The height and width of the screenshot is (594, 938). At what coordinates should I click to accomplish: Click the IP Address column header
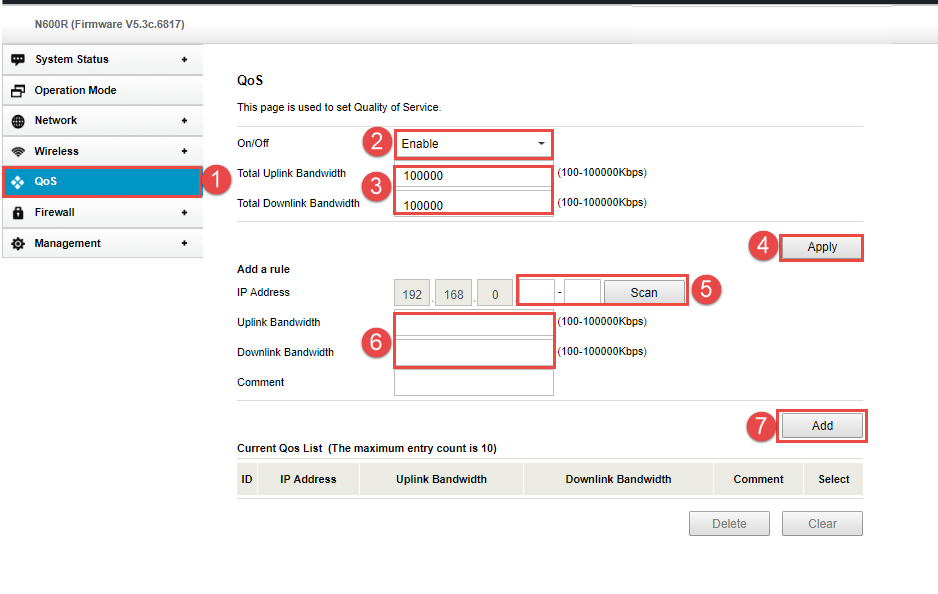click(x=308, y=479)
